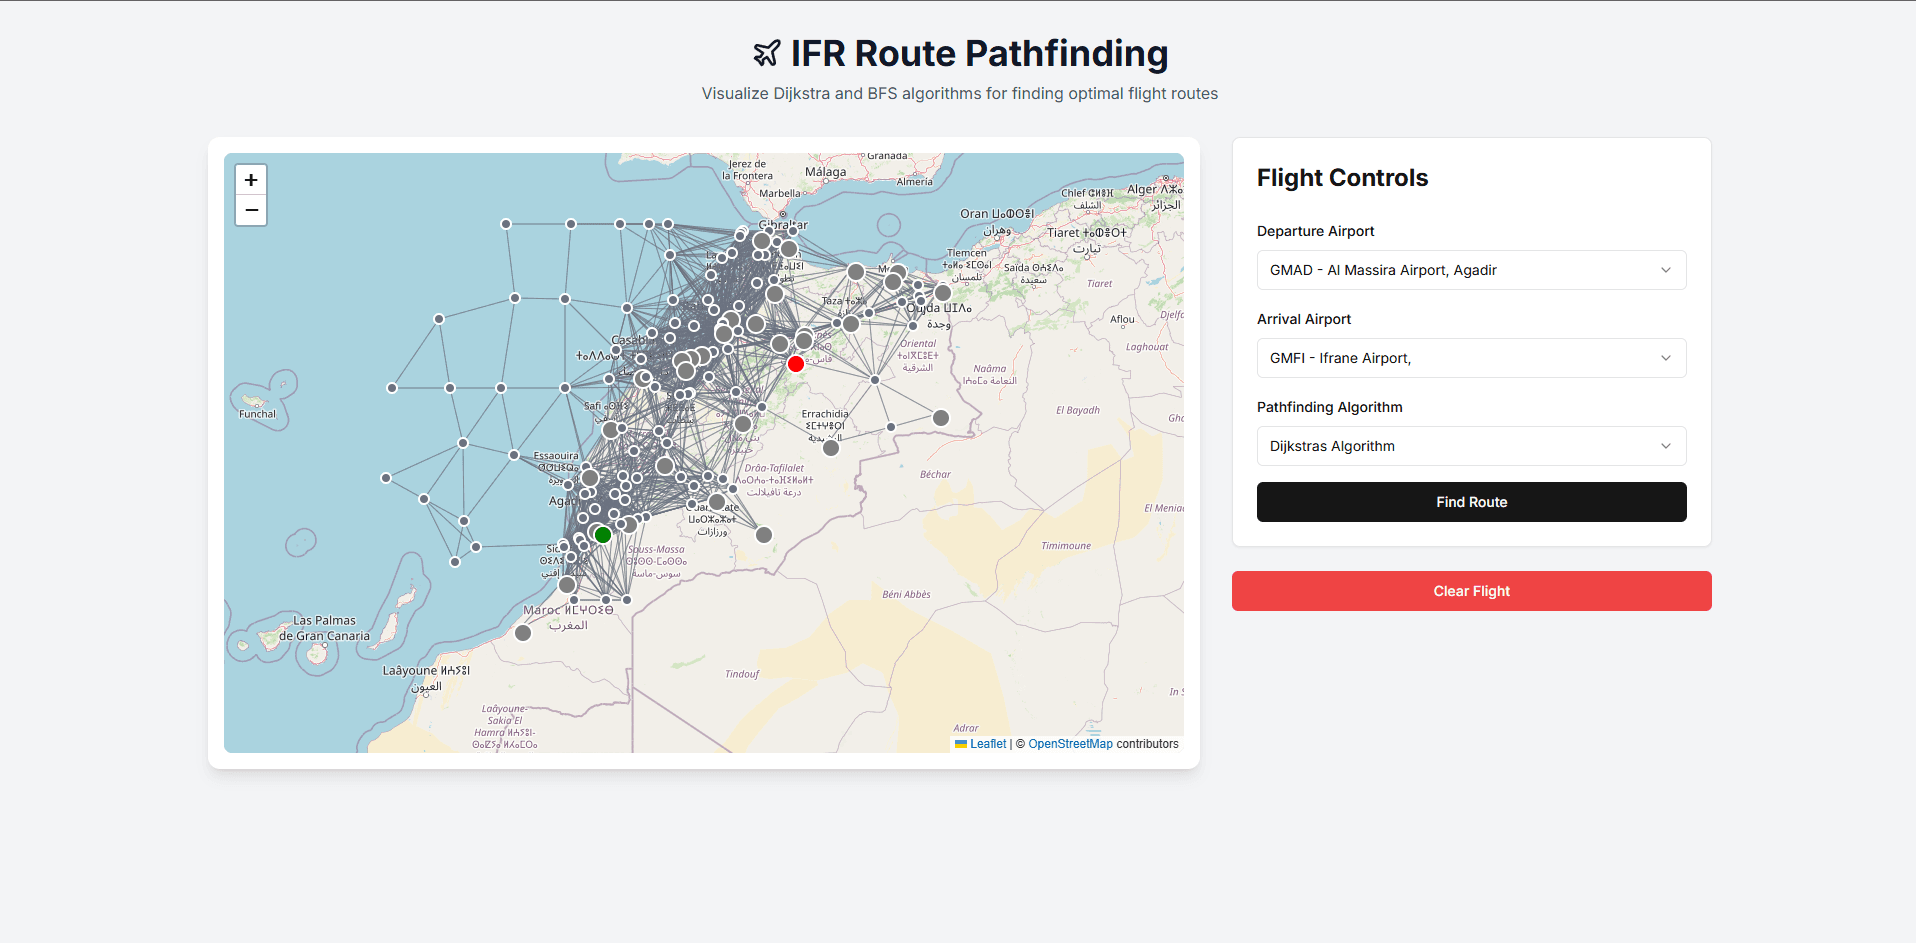Click the Tindouf map label
Viewport: 1916px width, 943px height.
tap(742, 674)
